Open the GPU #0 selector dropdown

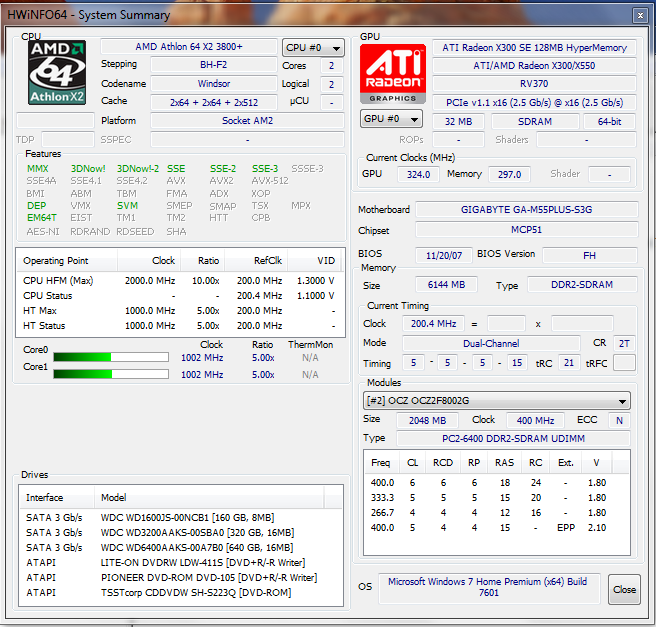pos(391,119)
